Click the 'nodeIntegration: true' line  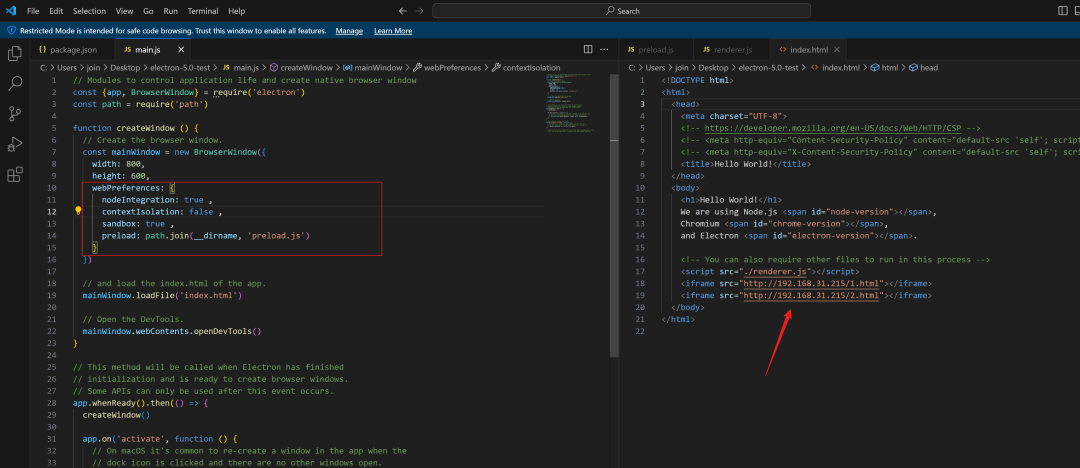coord(156,200)
